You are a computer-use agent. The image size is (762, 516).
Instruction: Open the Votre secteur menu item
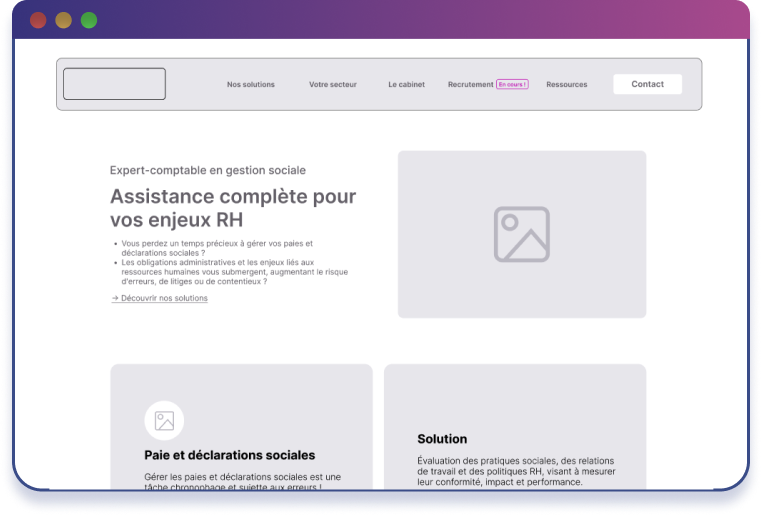click(x=333, y=85)
